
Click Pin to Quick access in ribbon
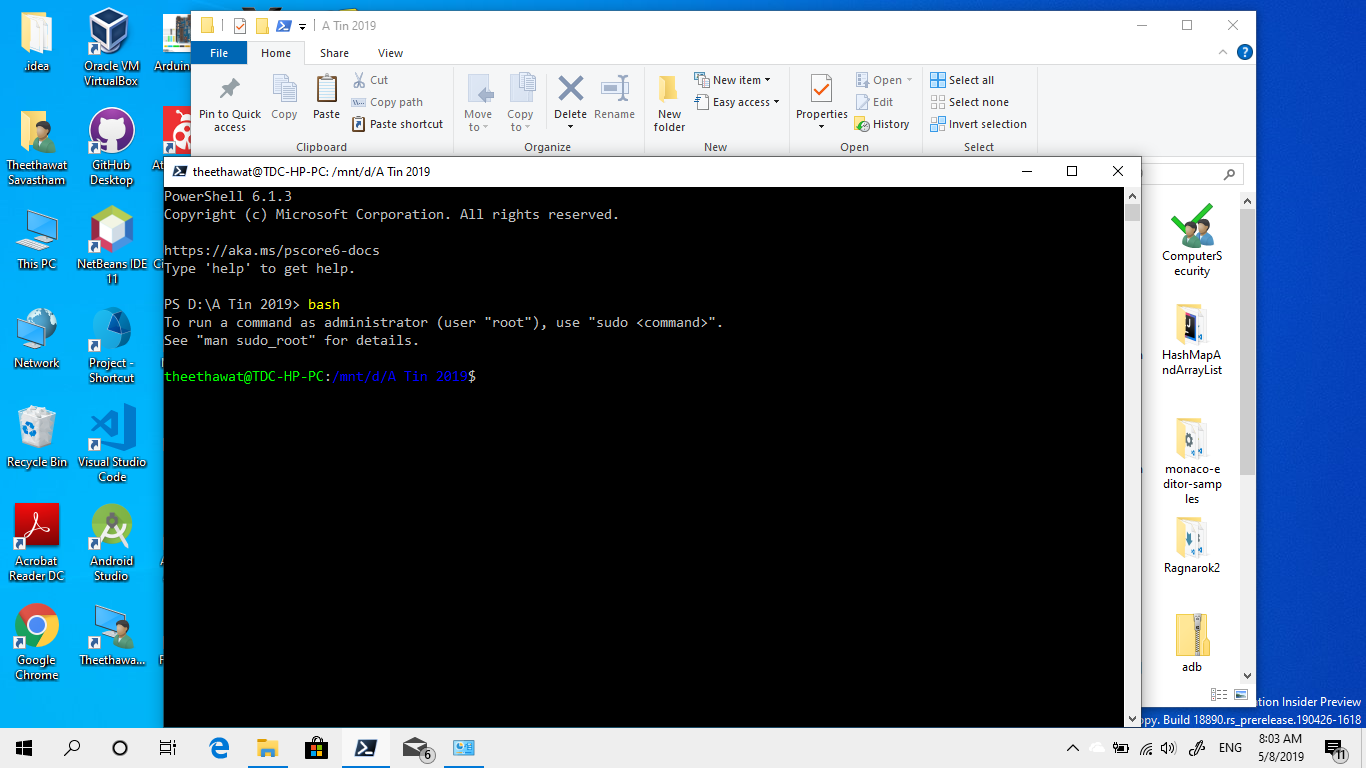pyautogui.click(x=230, y=104)
